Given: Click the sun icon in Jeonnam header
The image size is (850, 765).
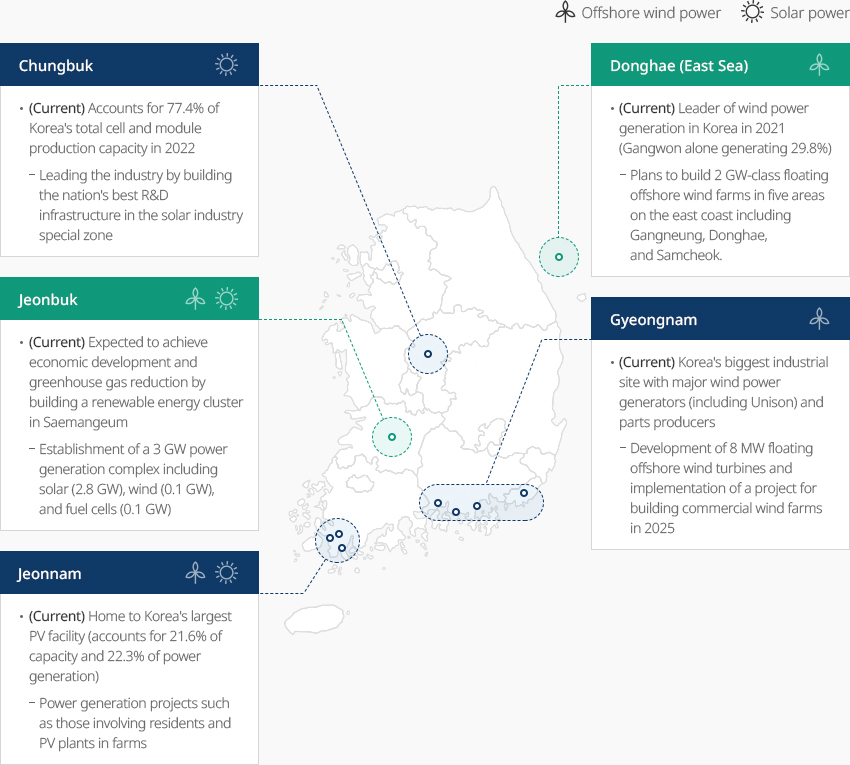Looking at the screenshot, I should 227,573.
